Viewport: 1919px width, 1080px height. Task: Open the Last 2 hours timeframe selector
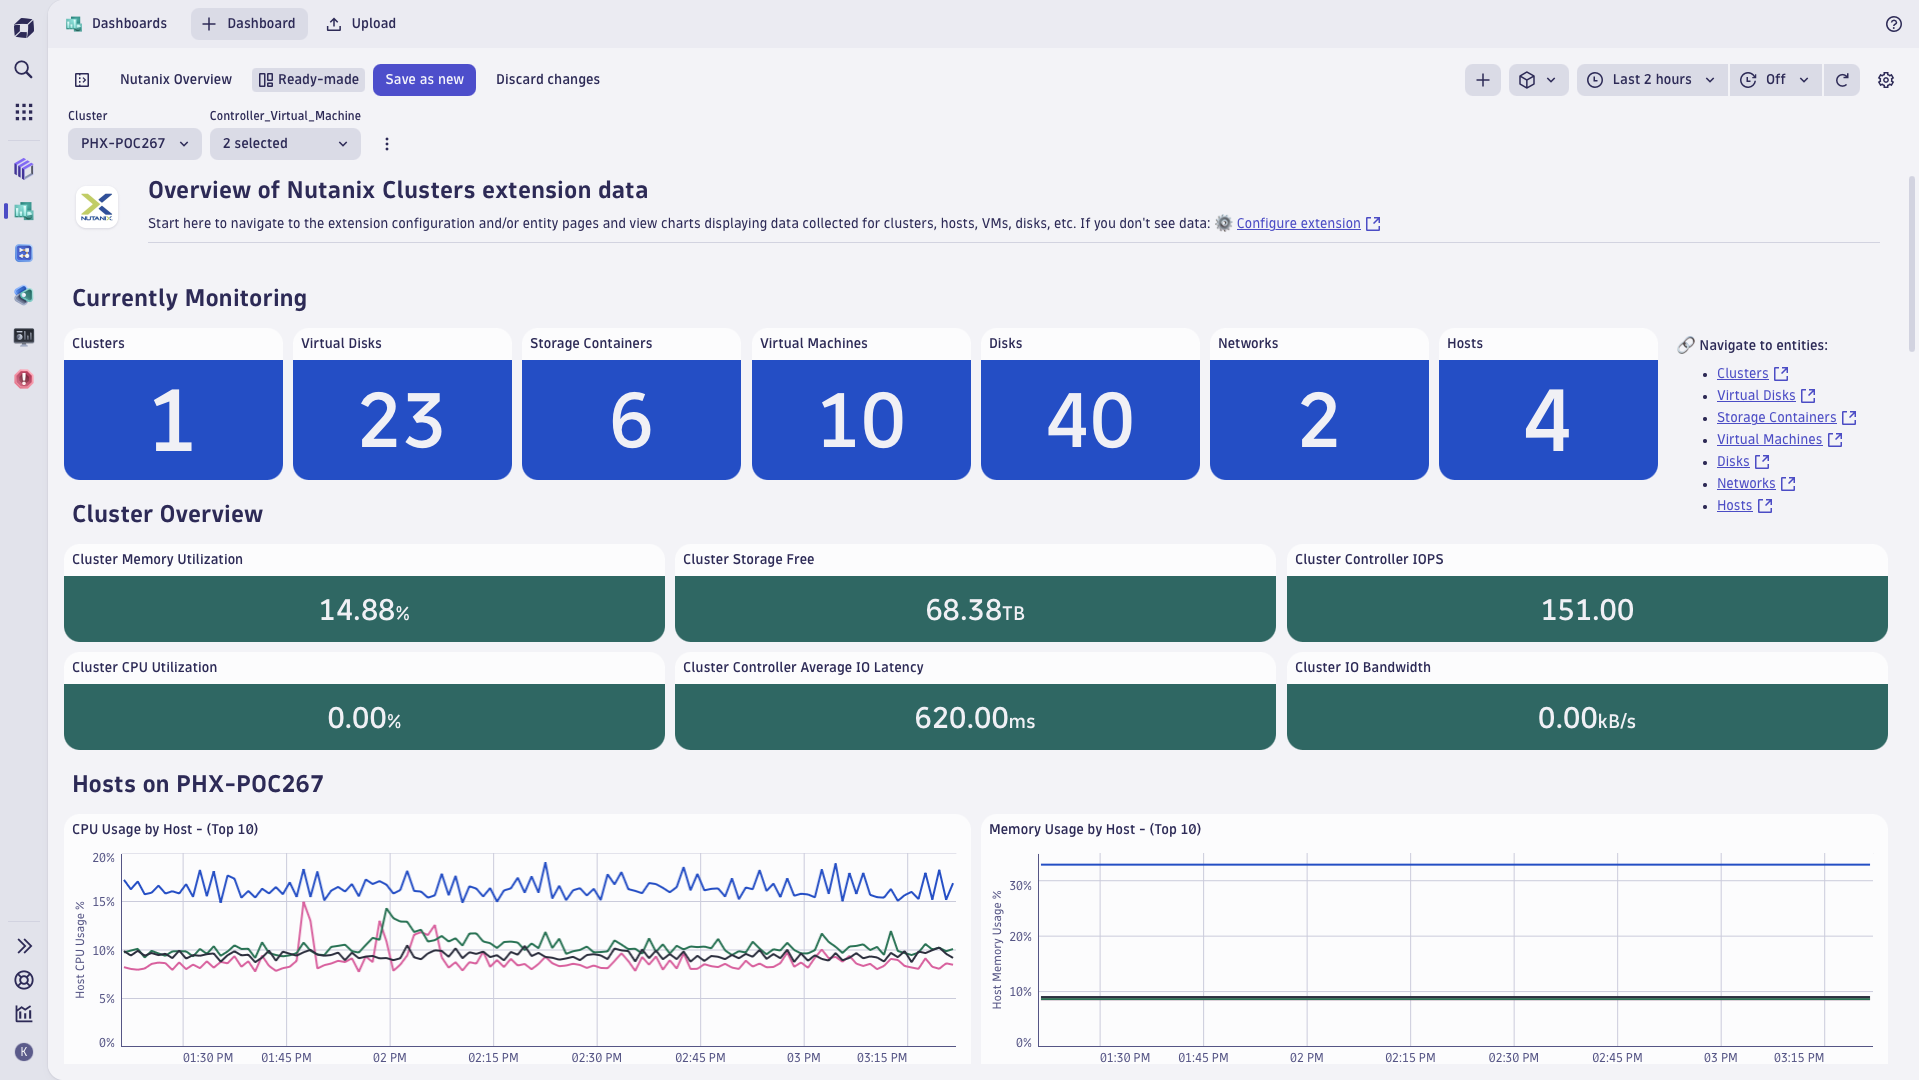(1652, 80)
